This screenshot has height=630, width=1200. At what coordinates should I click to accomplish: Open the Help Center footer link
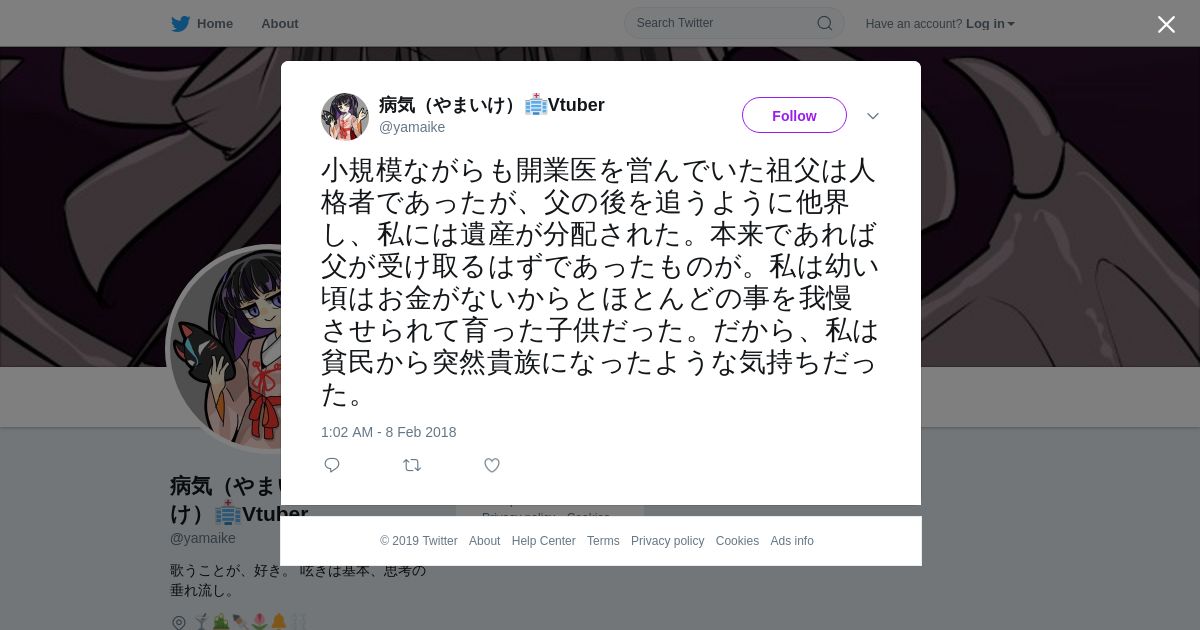pyautogui.click(x=543, y=541)
